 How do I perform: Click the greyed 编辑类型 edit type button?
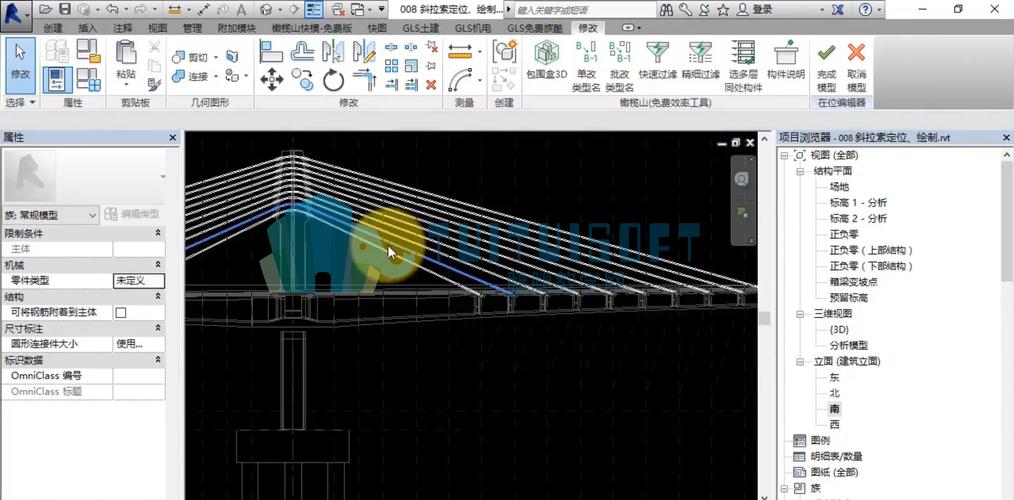[132, 214]
